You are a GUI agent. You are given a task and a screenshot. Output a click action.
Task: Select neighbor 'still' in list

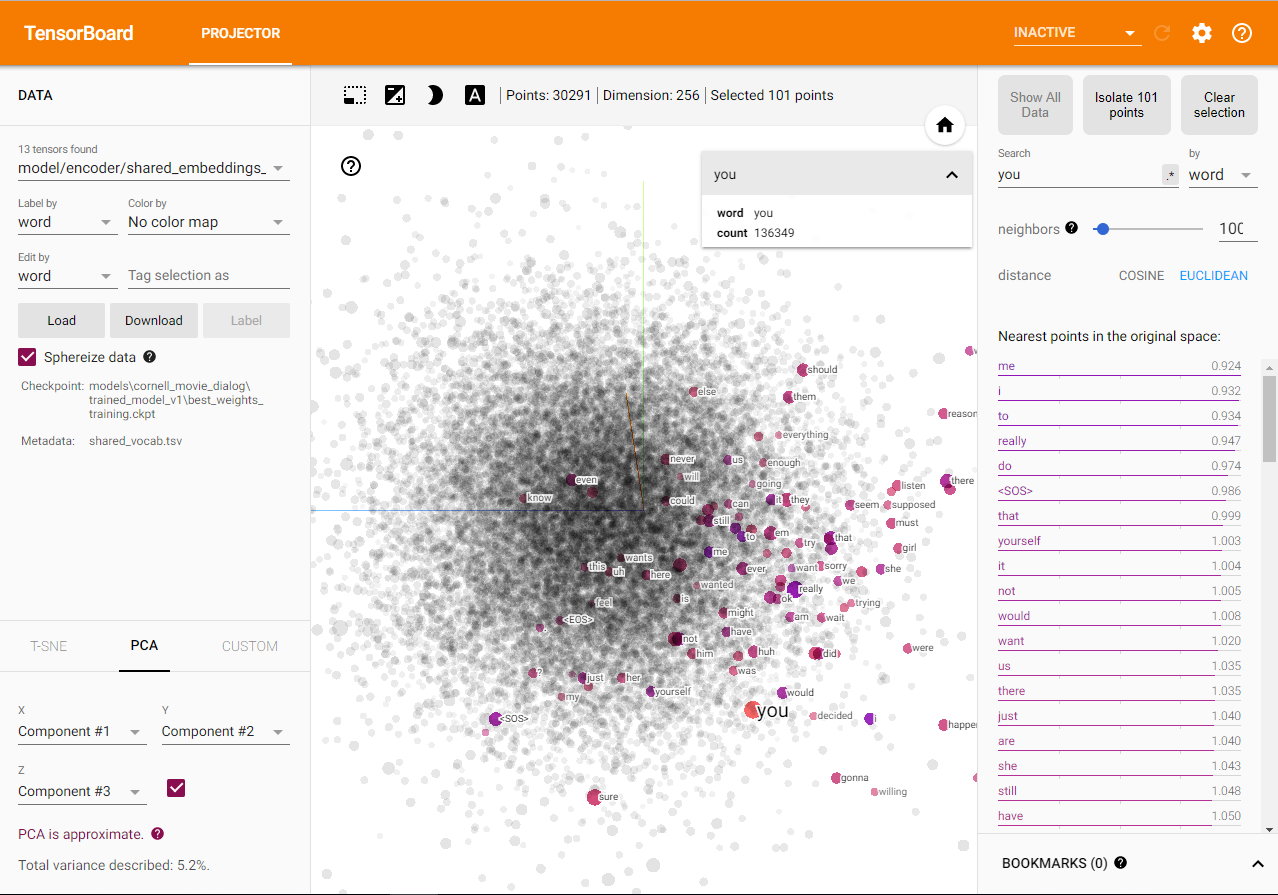tap(1119, 792)
